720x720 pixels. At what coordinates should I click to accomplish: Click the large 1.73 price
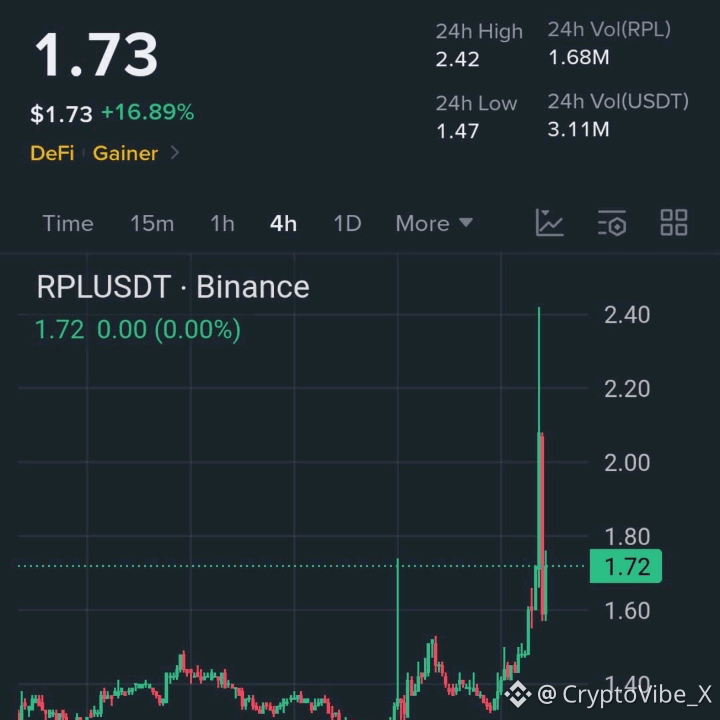click(96, 55)
